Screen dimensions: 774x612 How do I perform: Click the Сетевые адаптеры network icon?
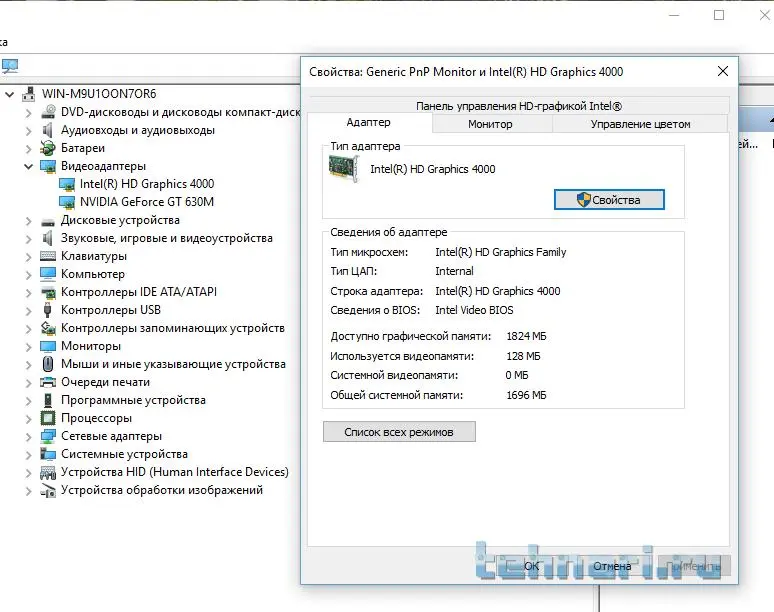click(48, 436)
